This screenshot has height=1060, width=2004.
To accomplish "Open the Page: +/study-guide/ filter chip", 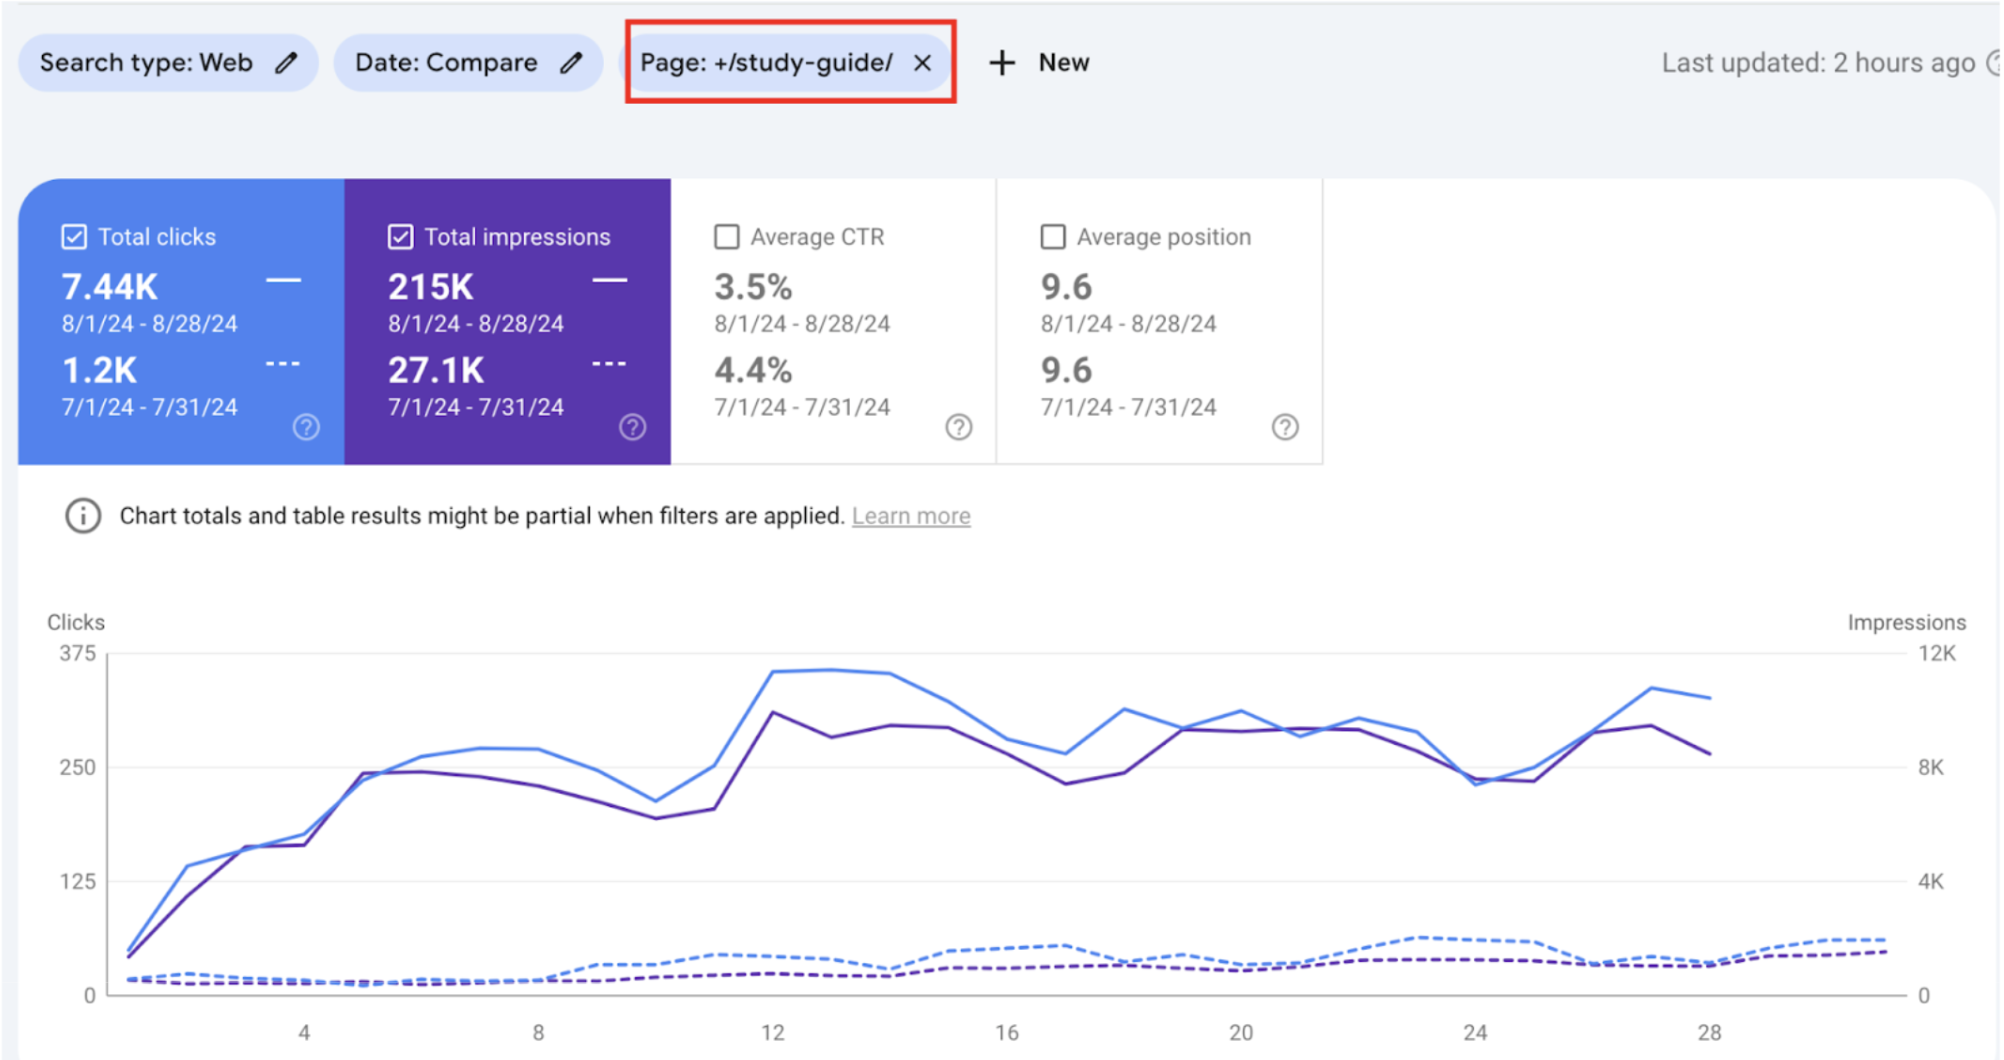I will [766, 63].
